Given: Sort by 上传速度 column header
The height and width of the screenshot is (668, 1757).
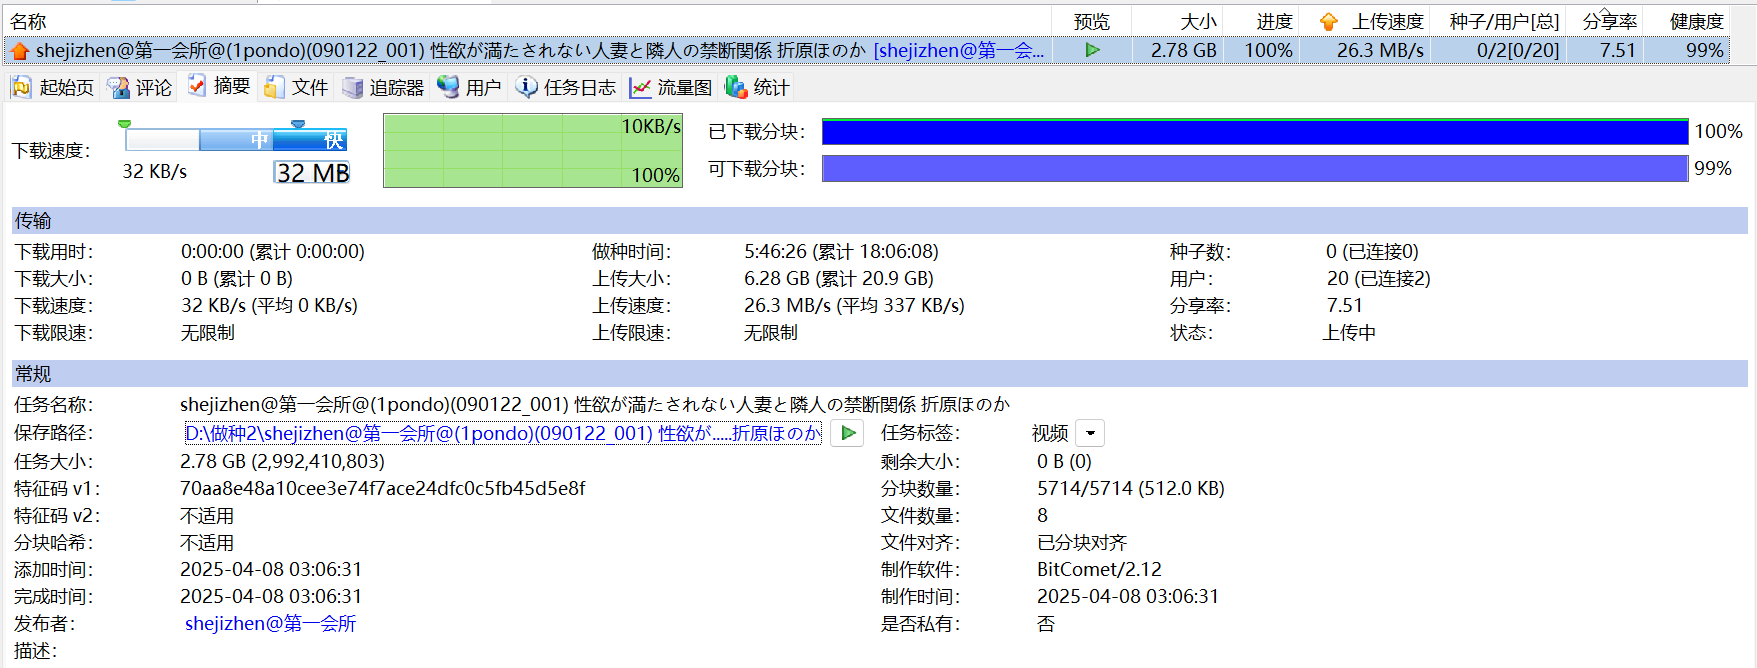Looking at the screenshot, I should pos(1387,21).
